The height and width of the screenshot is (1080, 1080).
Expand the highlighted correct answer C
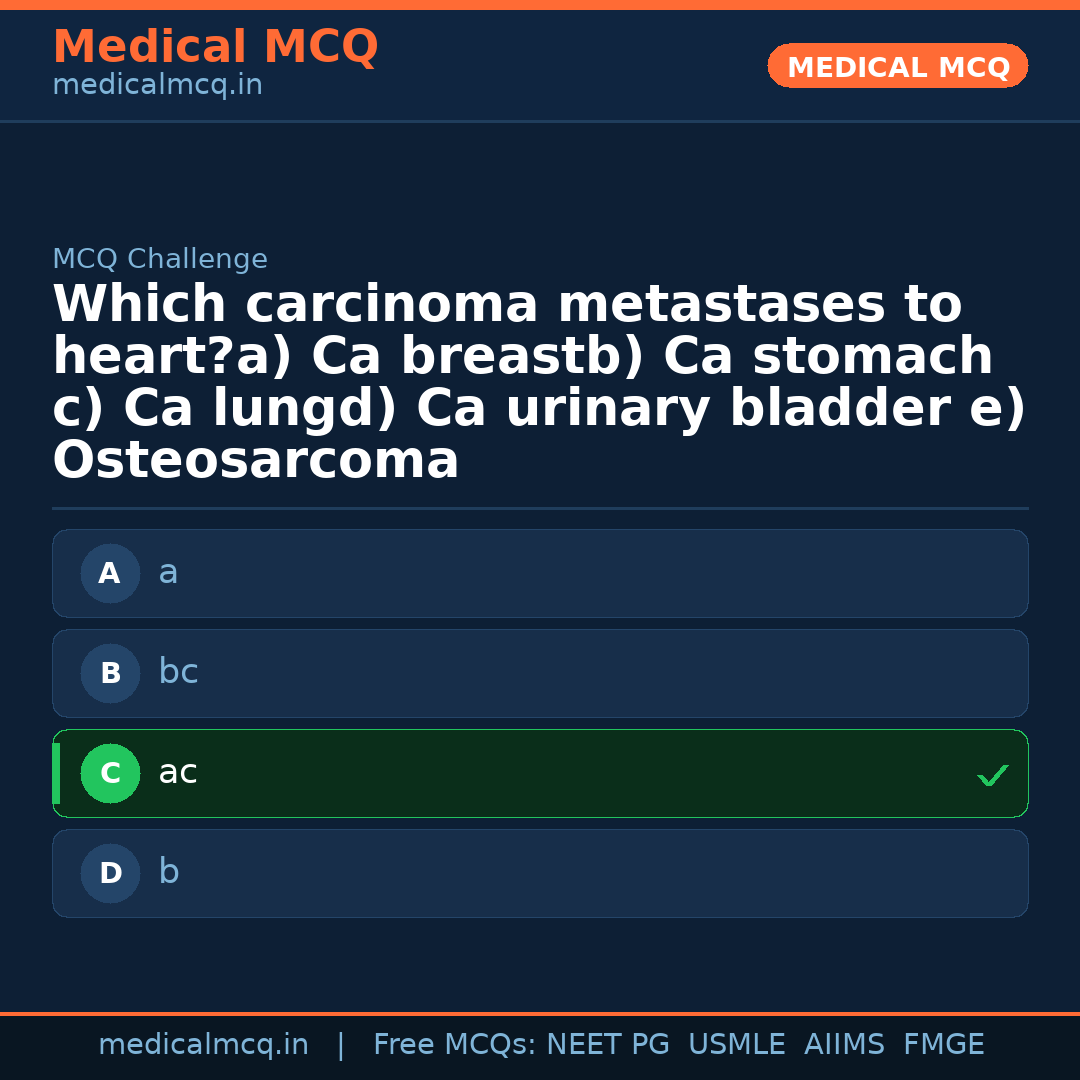click(x=540, y=773)
